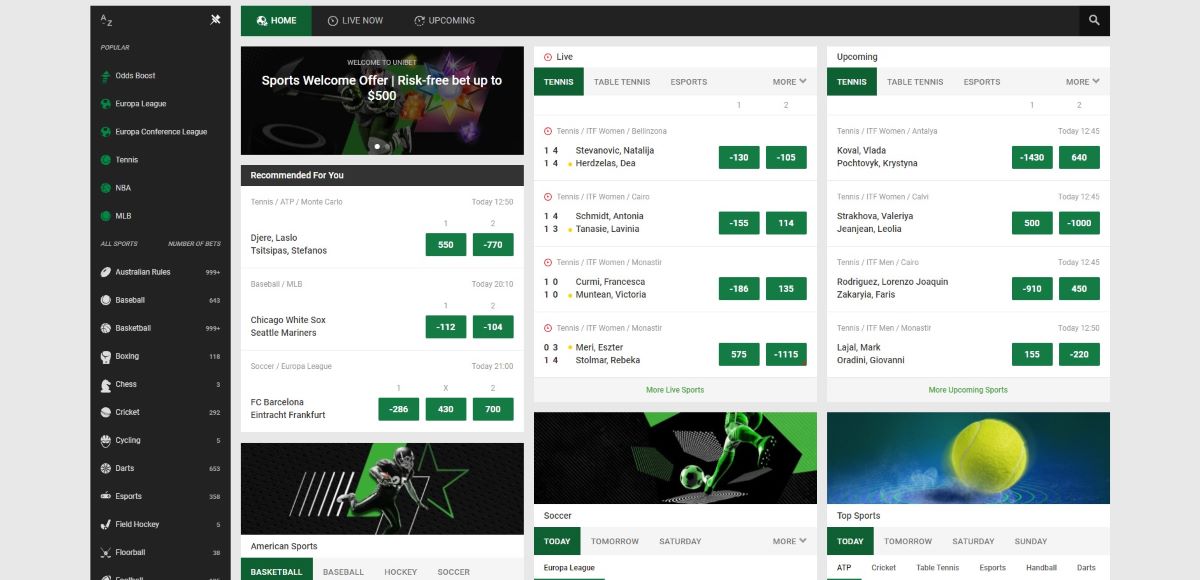Click the pin icon in sidebar header

(215, 20)
